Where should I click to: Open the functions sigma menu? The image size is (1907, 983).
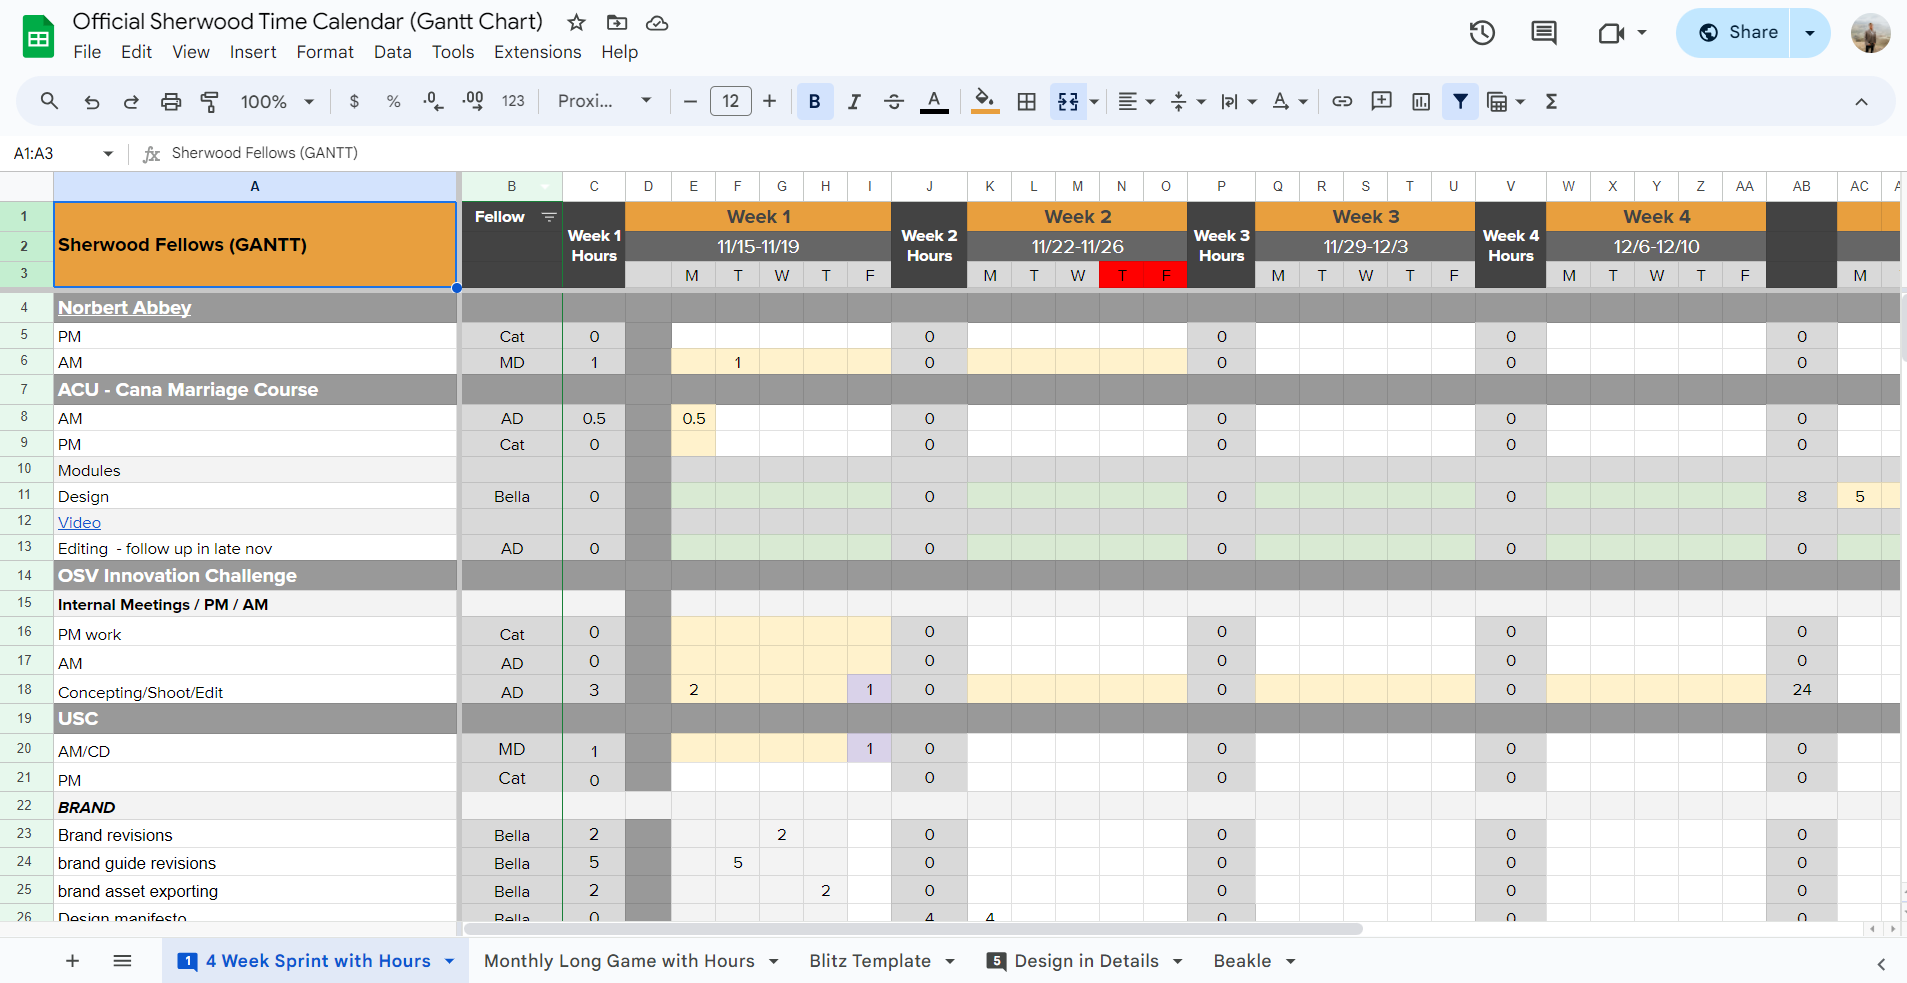point(1551,101)
